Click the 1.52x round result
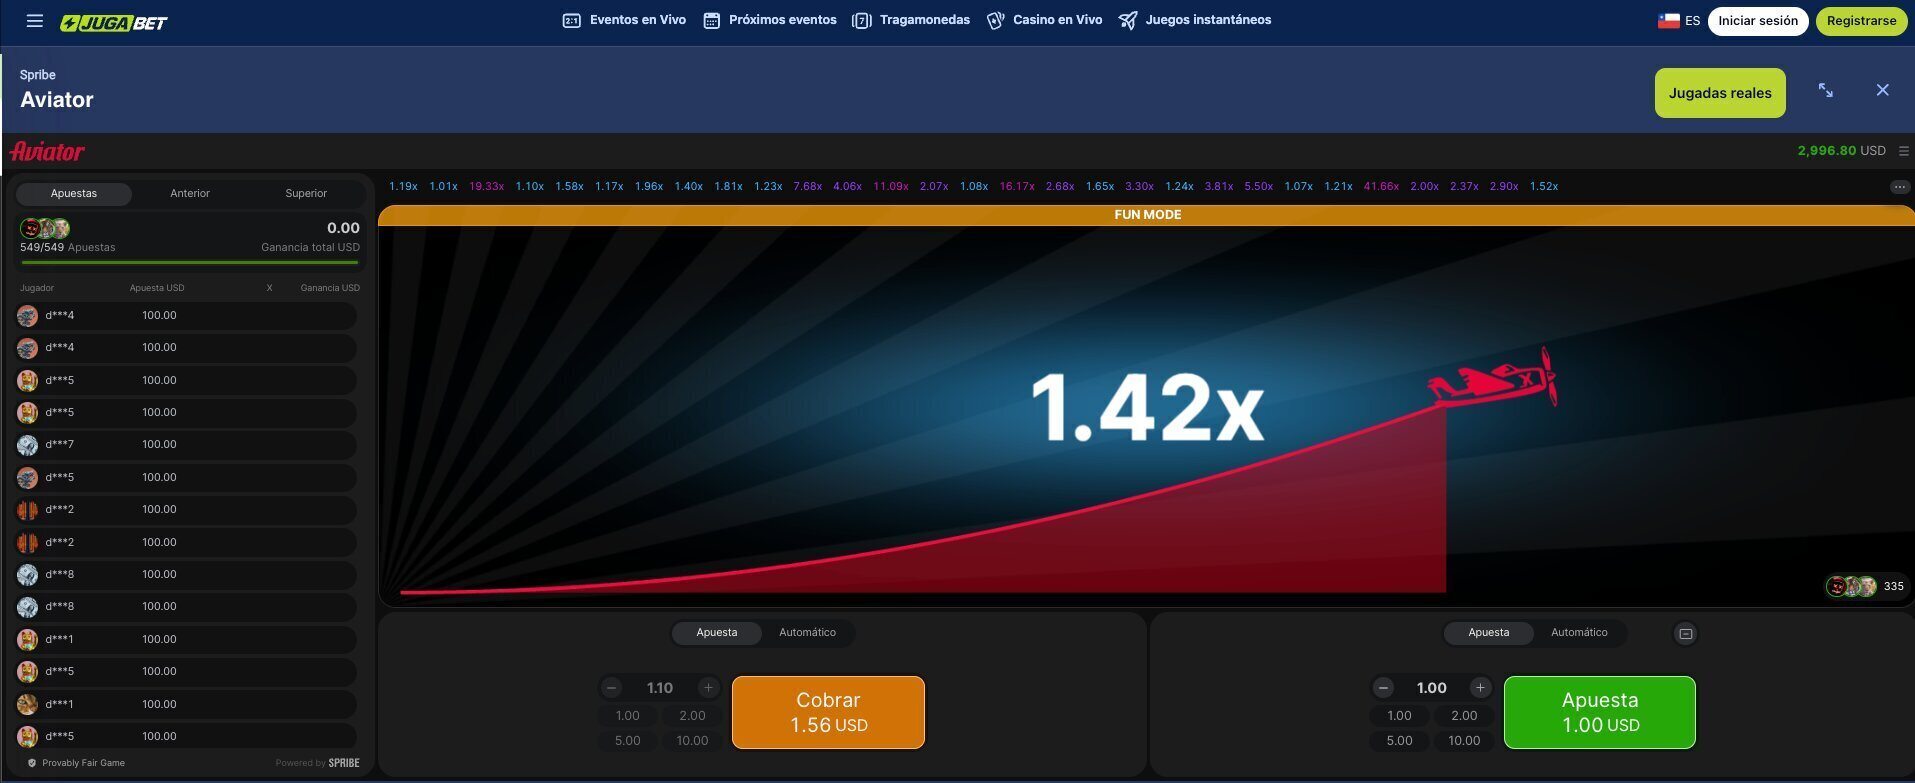The height and width of the screenshot is (783, 1915). (x=1544, y=186)
